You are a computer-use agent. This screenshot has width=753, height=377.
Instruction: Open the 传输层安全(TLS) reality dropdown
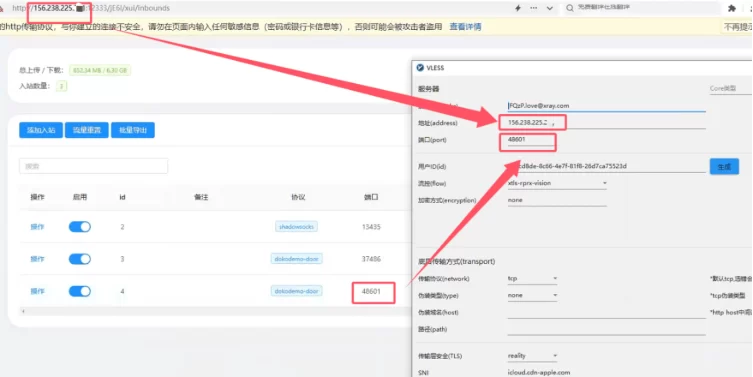click(x=532, y=356)
